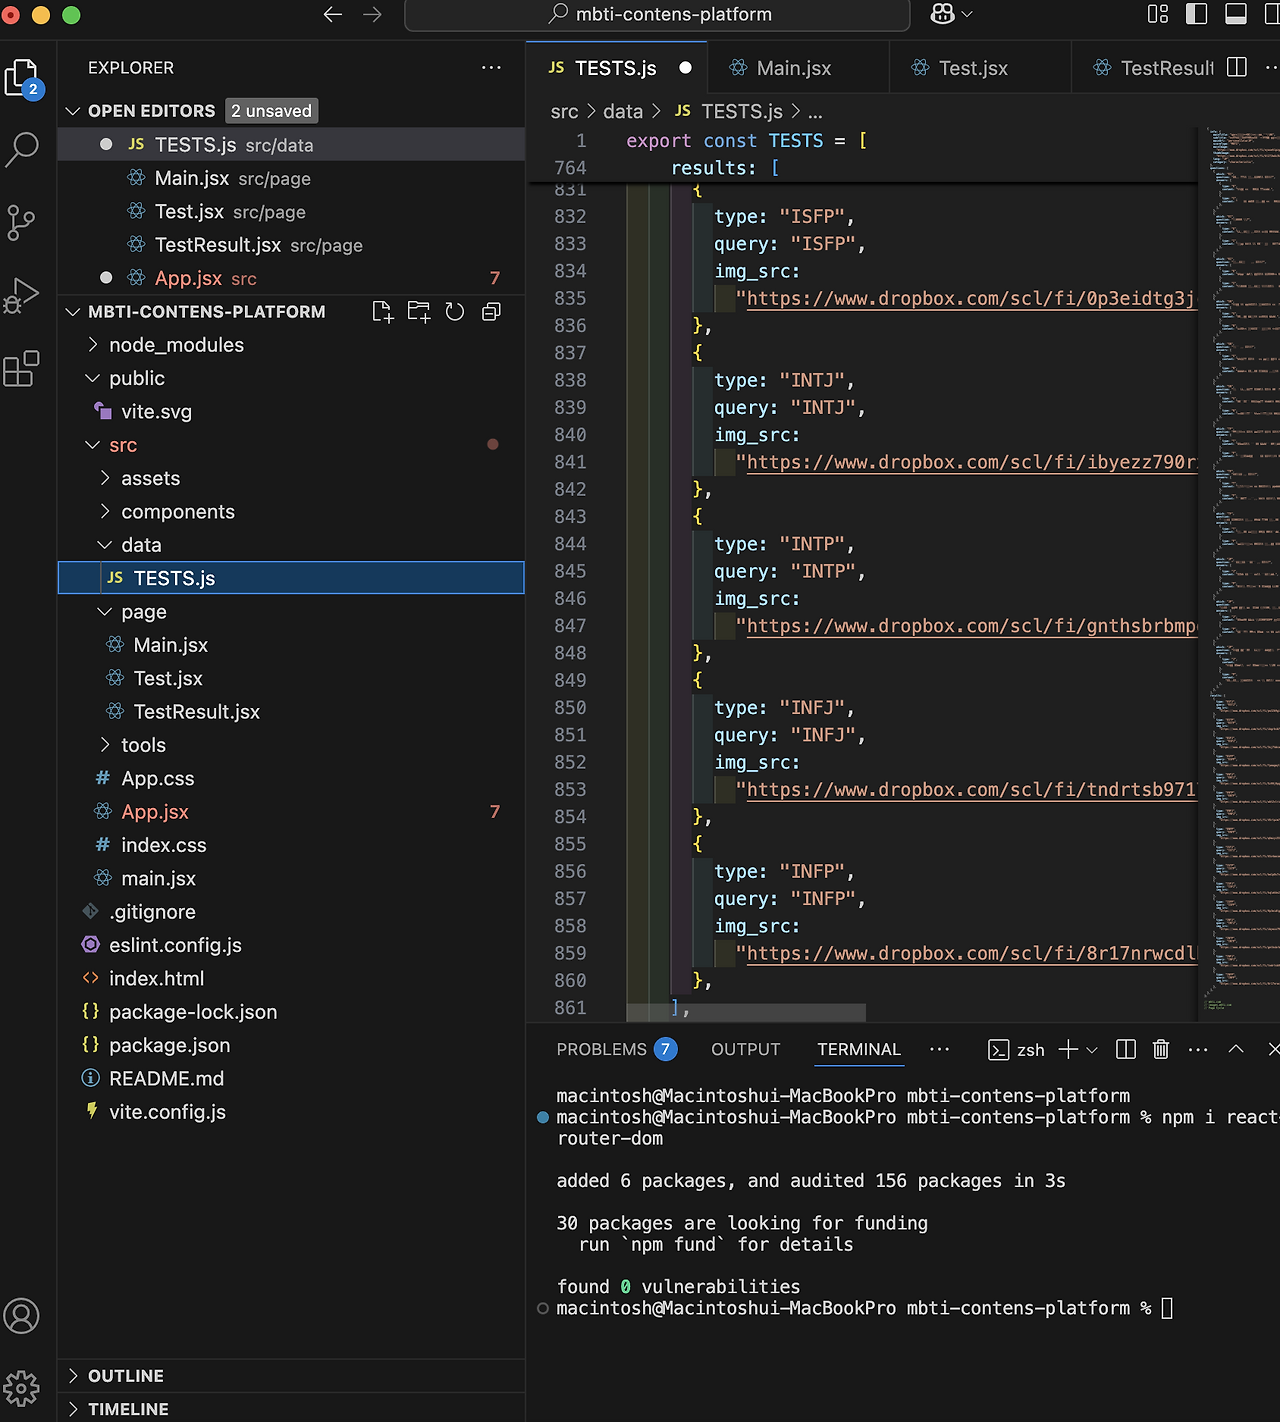The height and width of the screenshot is (1422, 1280).
Task: Go back in navigation history
Action: click(x=333, y=14)
